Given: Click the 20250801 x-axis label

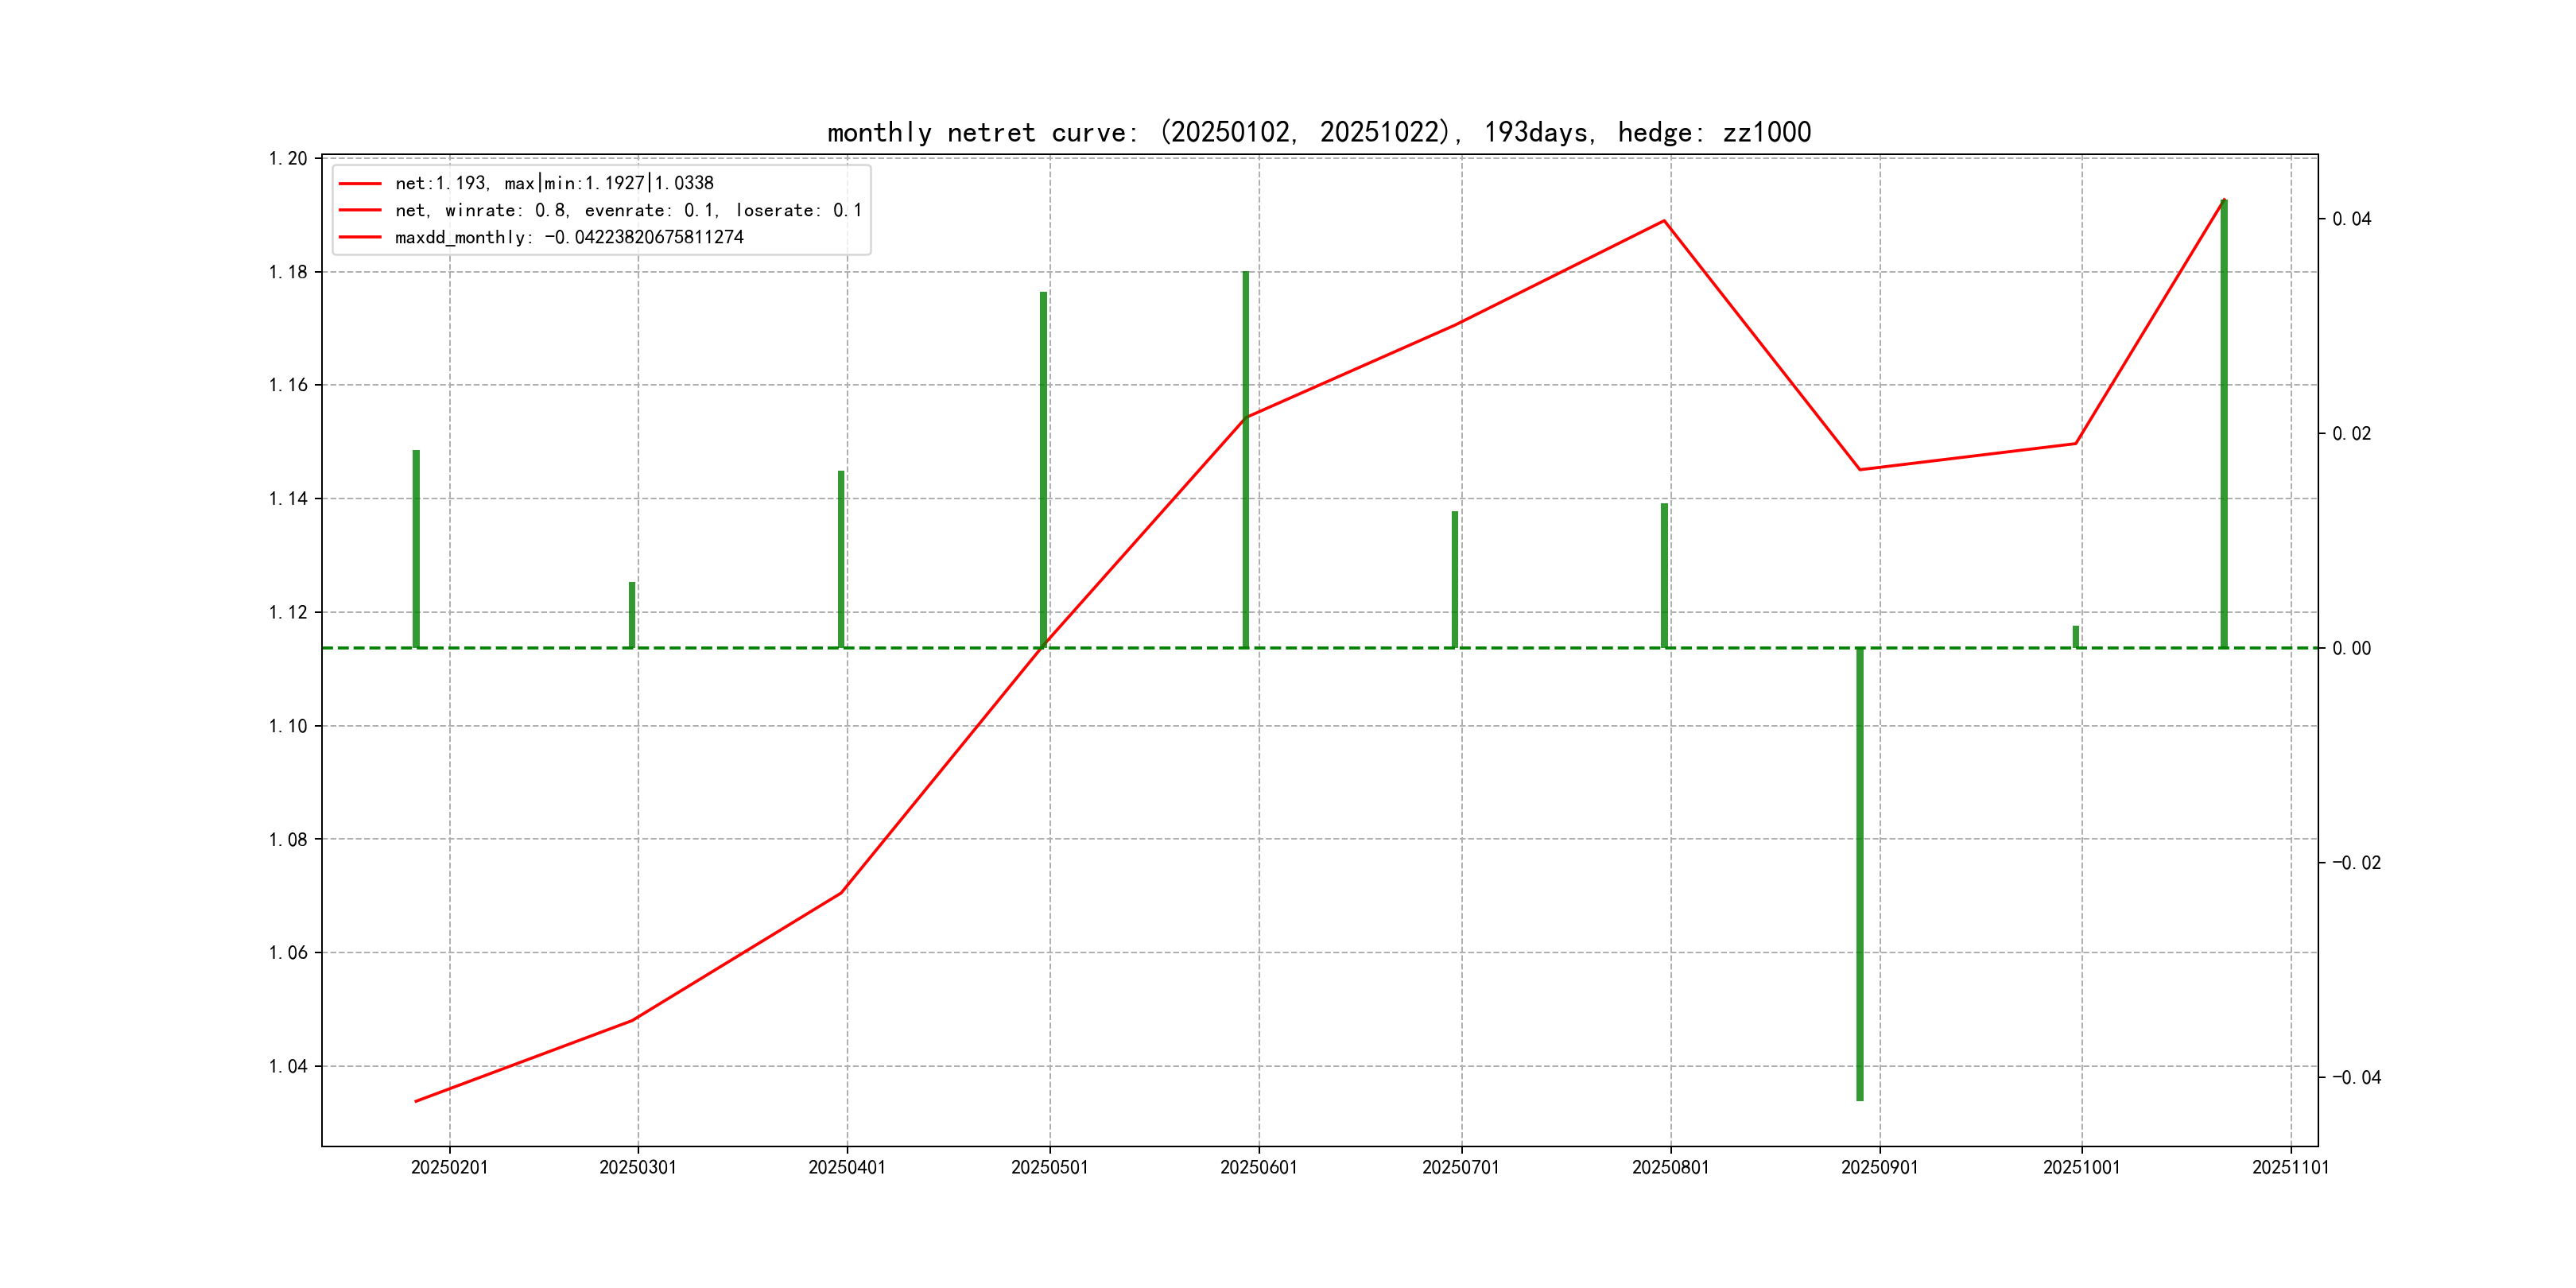Looking at the screenshot, I should tap(1670, 1167).
